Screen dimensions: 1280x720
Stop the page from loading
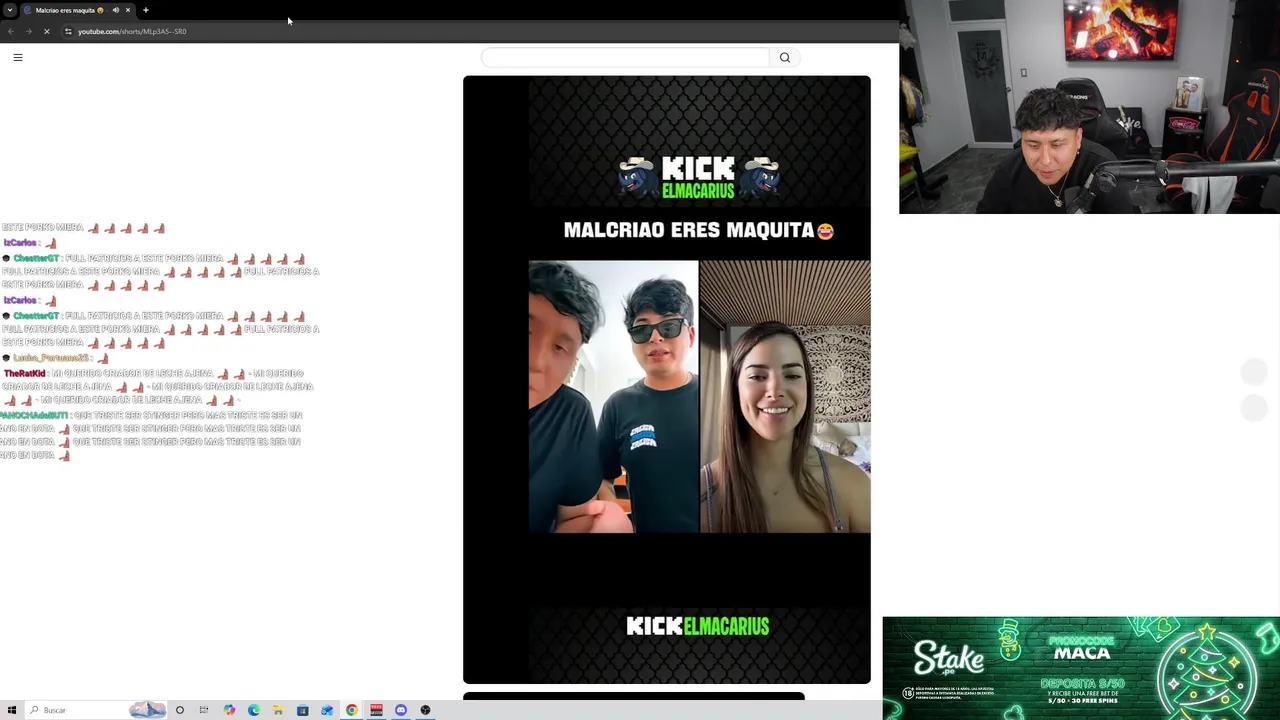coord(46,31)
